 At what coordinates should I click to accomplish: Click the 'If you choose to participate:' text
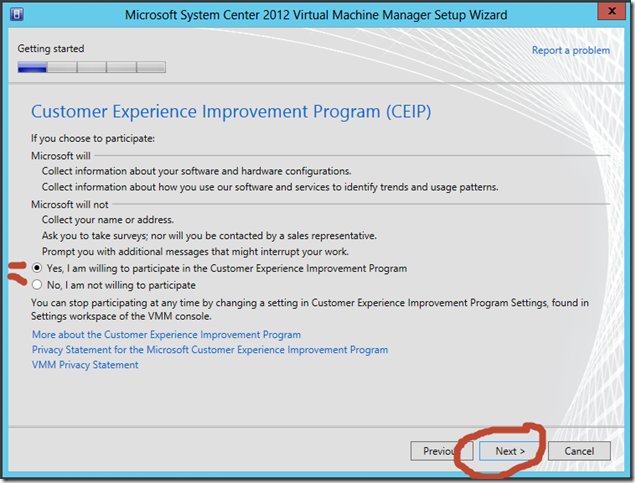(x=93, y=138)
